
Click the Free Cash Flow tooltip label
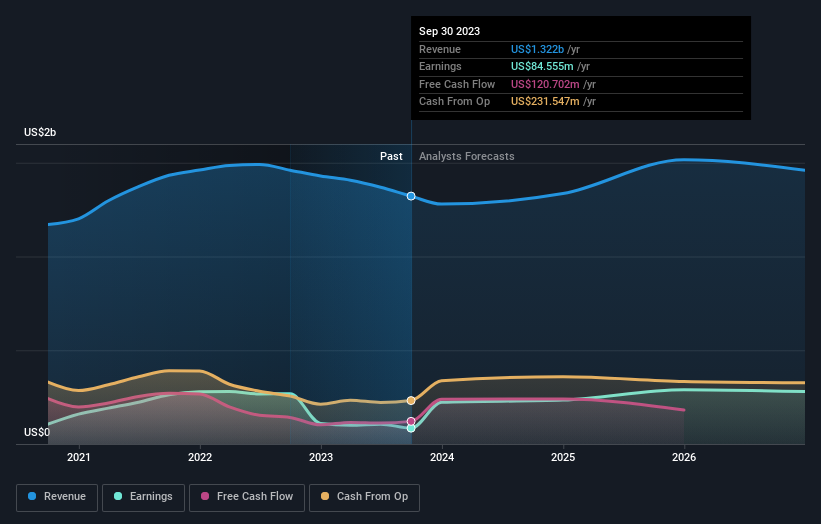(457, 84)
